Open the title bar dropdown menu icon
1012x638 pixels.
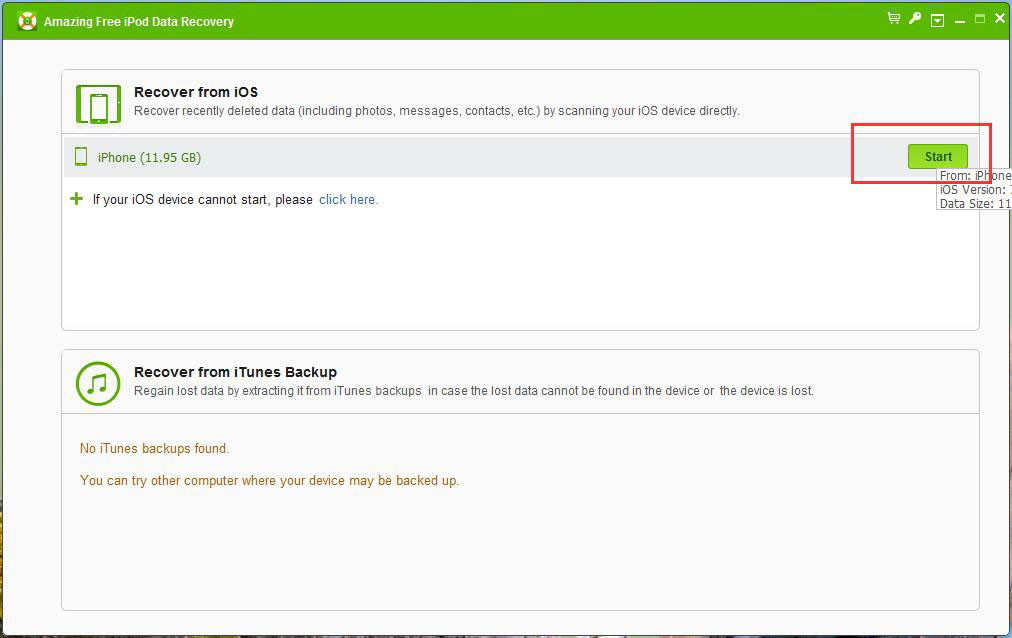938,21
